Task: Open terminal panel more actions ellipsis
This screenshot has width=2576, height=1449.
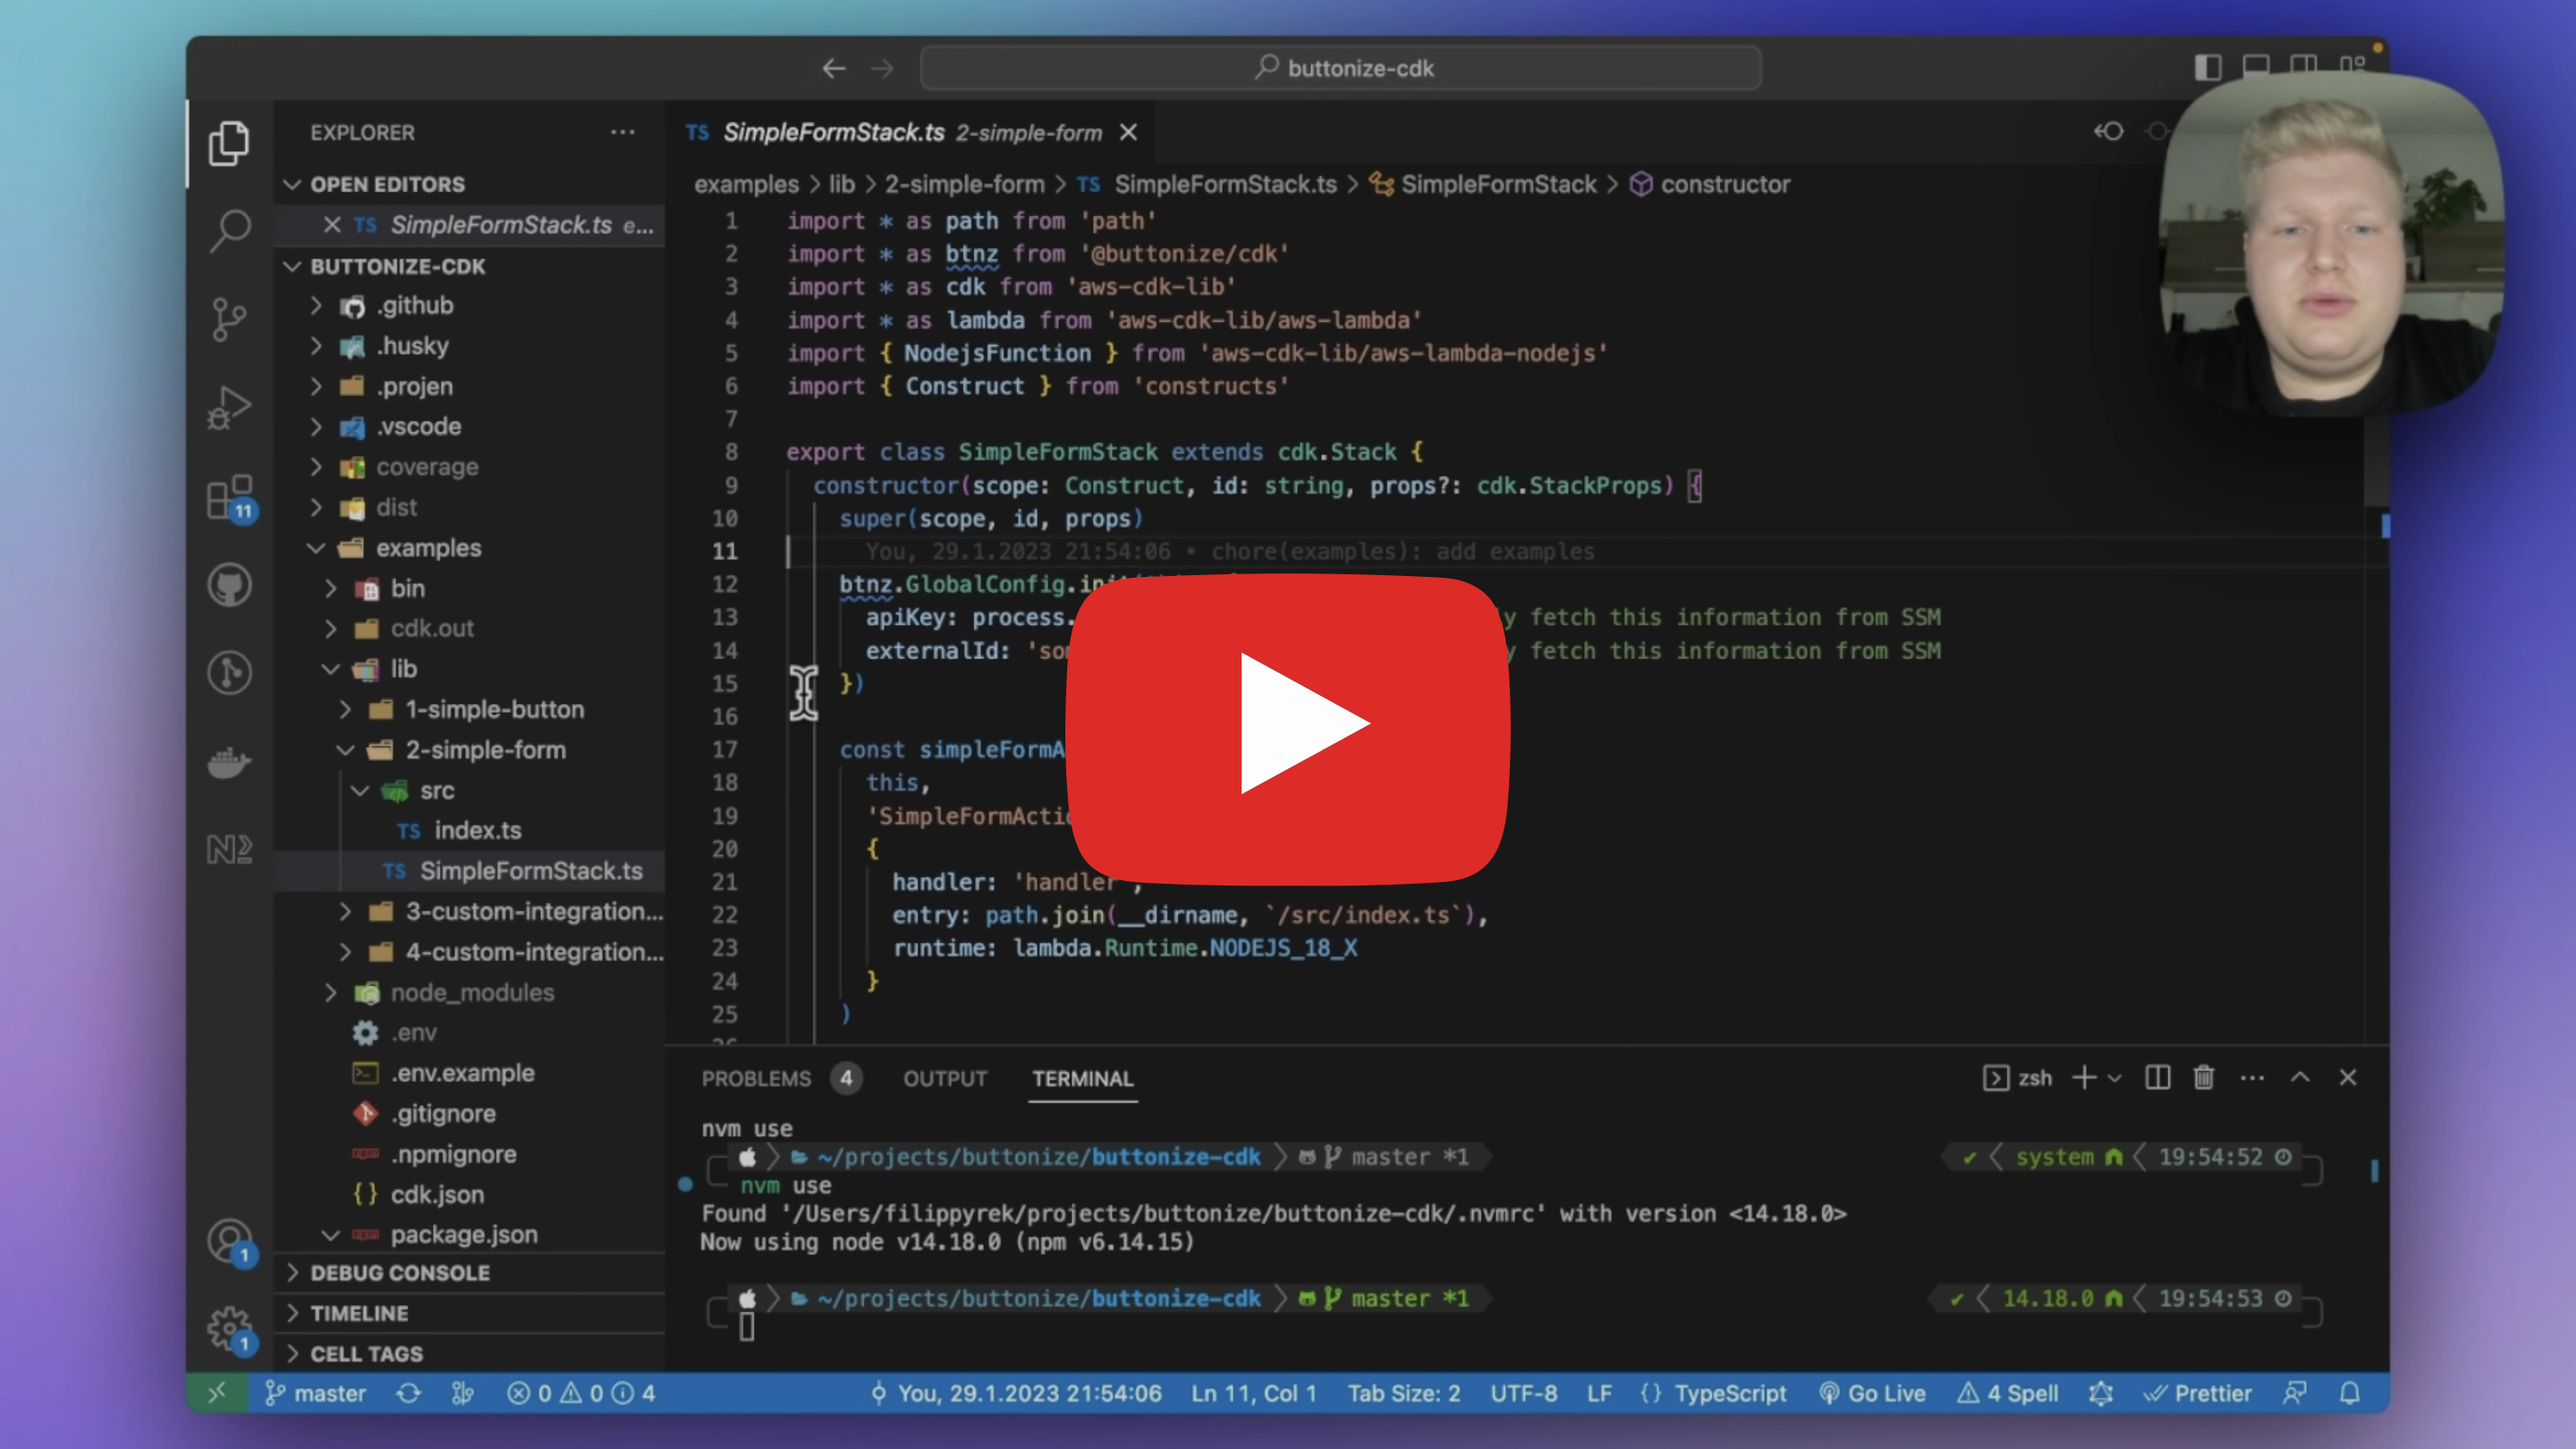Action: point(2252,1078)
